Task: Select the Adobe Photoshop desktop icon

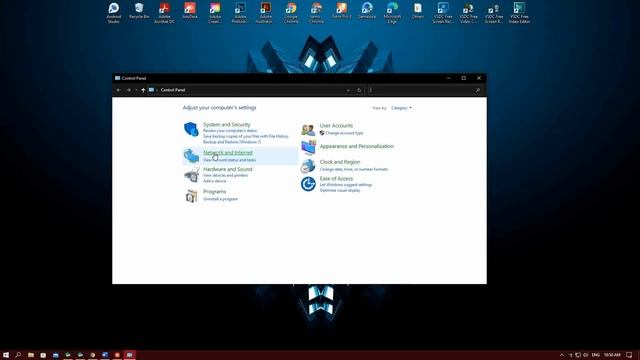Action: [x=240, y=13]
